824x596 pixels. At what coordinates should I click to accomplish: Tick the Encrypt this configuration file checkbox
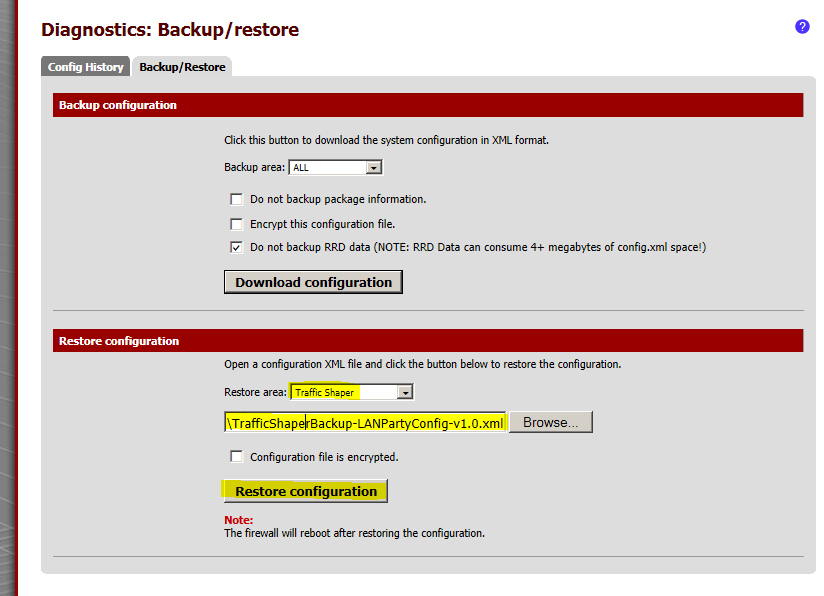(x=237, y=224)
